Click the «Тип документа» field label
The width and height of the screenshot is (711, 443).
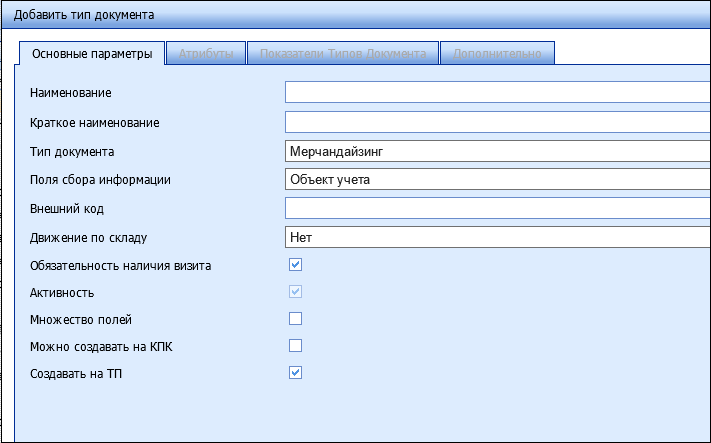pyautogui.click(x=73, y=152)
